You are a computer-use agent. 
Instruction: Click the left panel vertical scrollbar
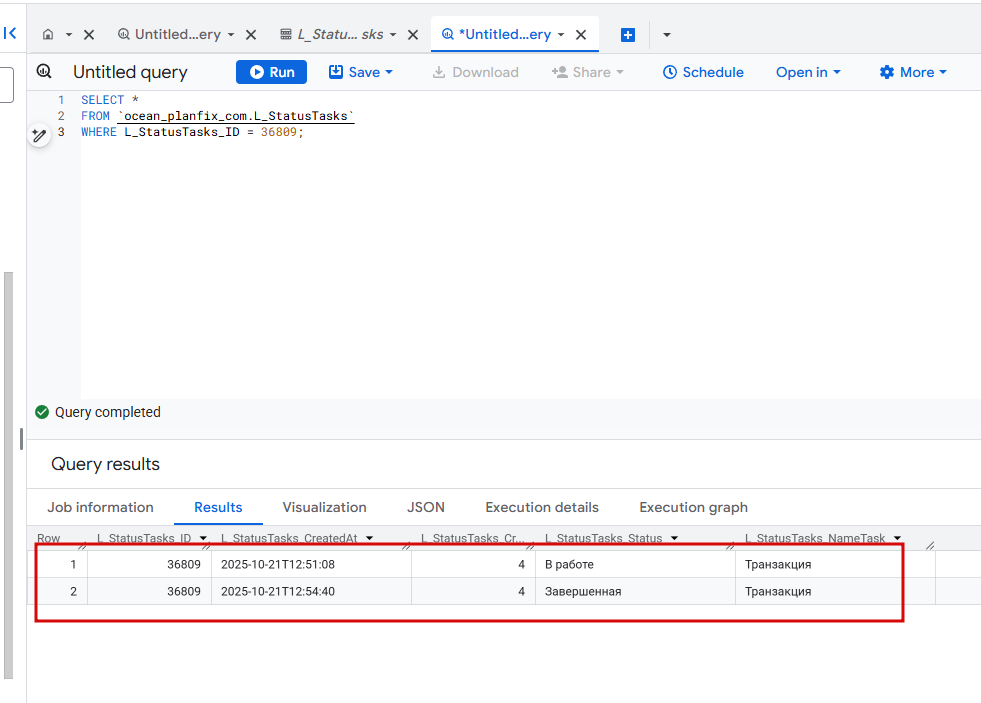(x=8, y=475)
